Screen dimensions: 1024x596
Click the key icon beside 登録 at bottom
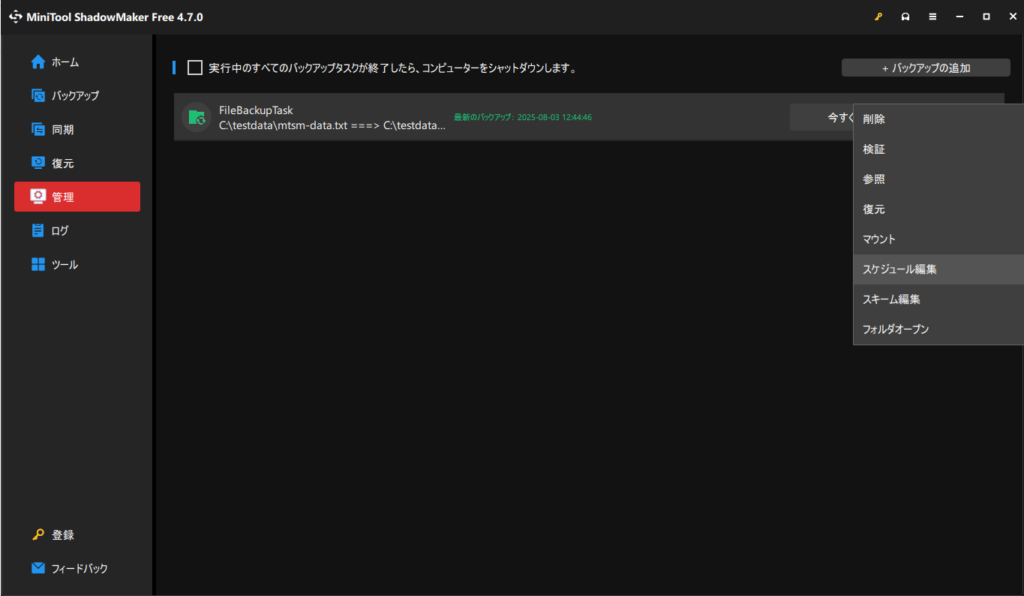tap(38, 535)
